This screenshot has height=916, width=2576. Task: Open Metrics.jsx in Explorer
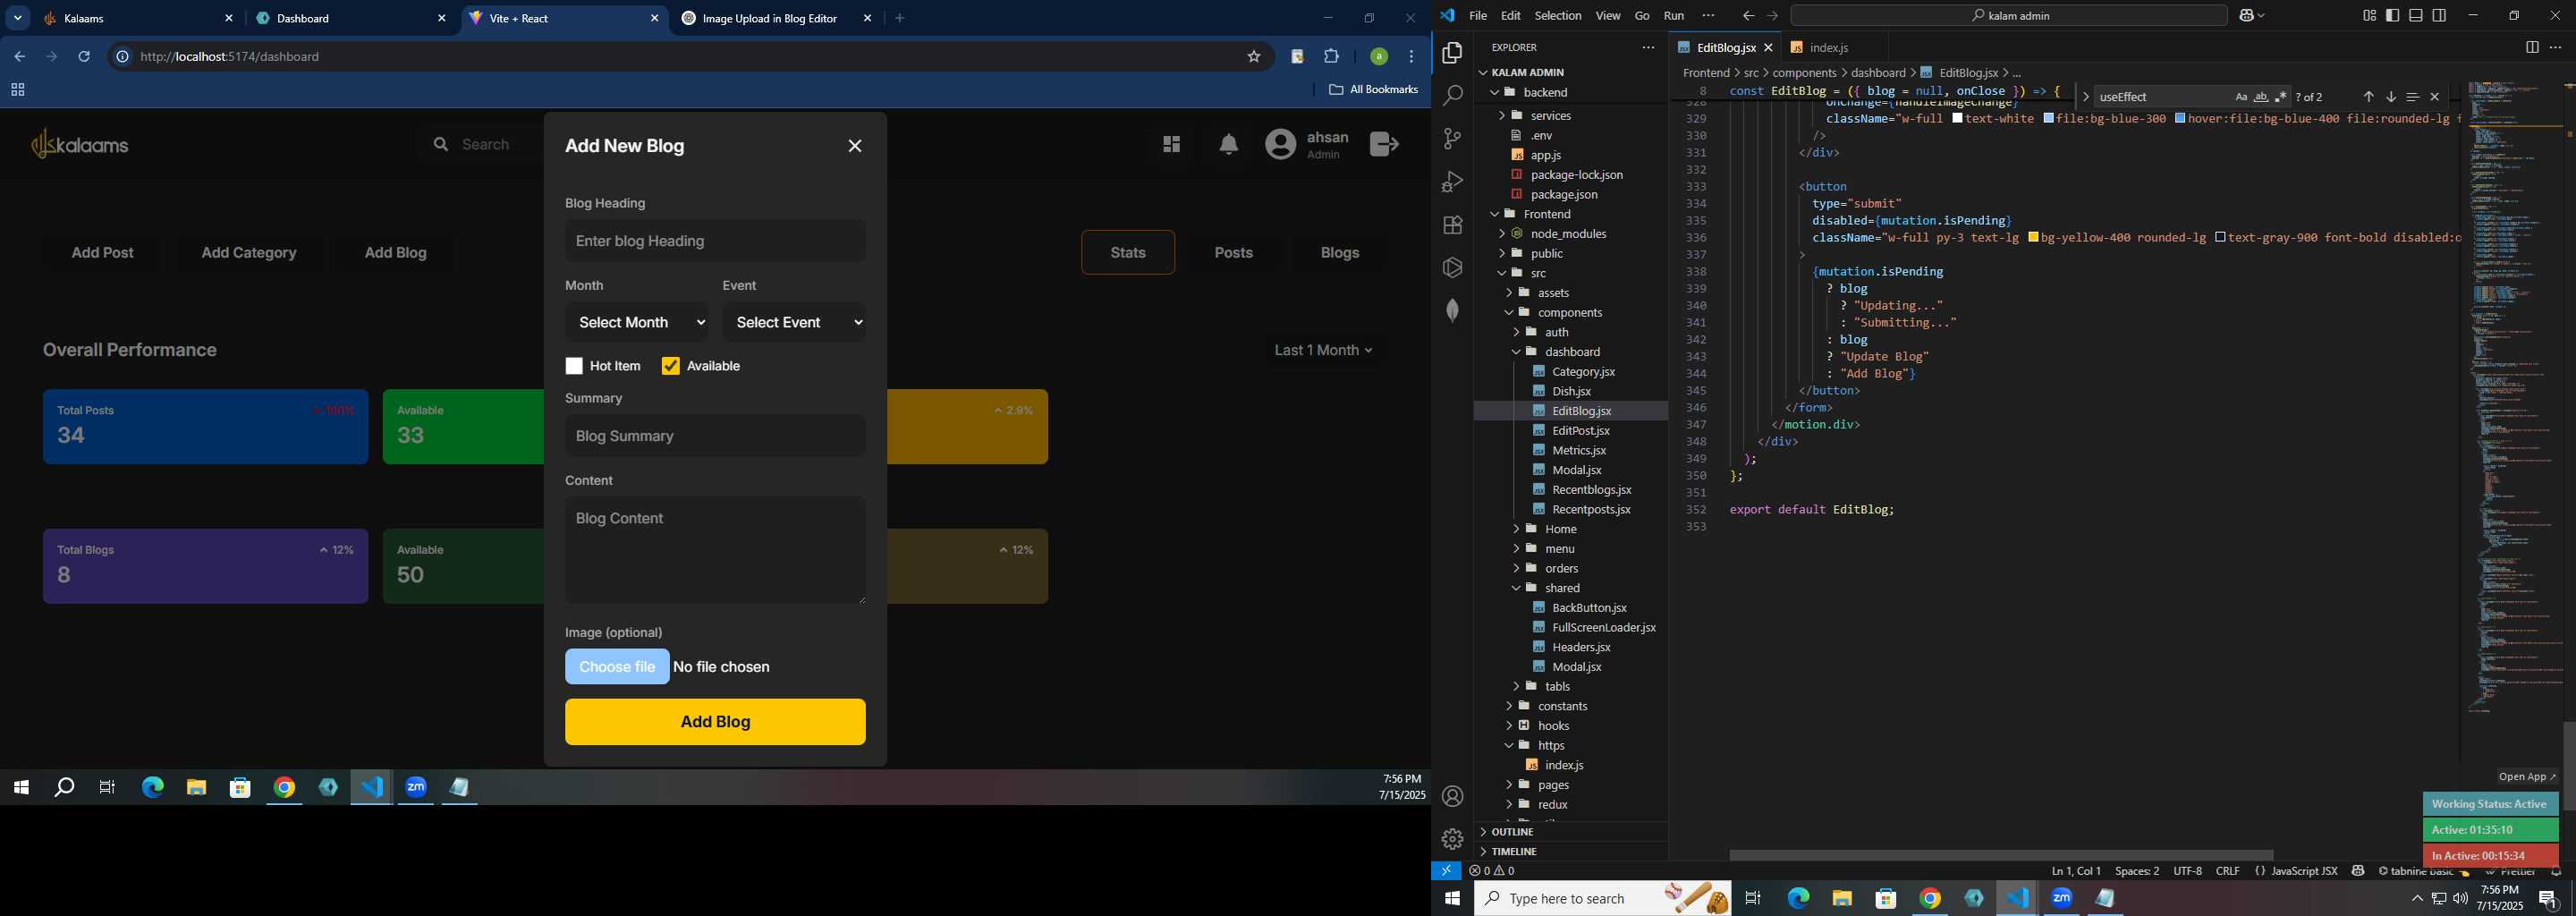pyautogui.click(x=1578, y=451)
